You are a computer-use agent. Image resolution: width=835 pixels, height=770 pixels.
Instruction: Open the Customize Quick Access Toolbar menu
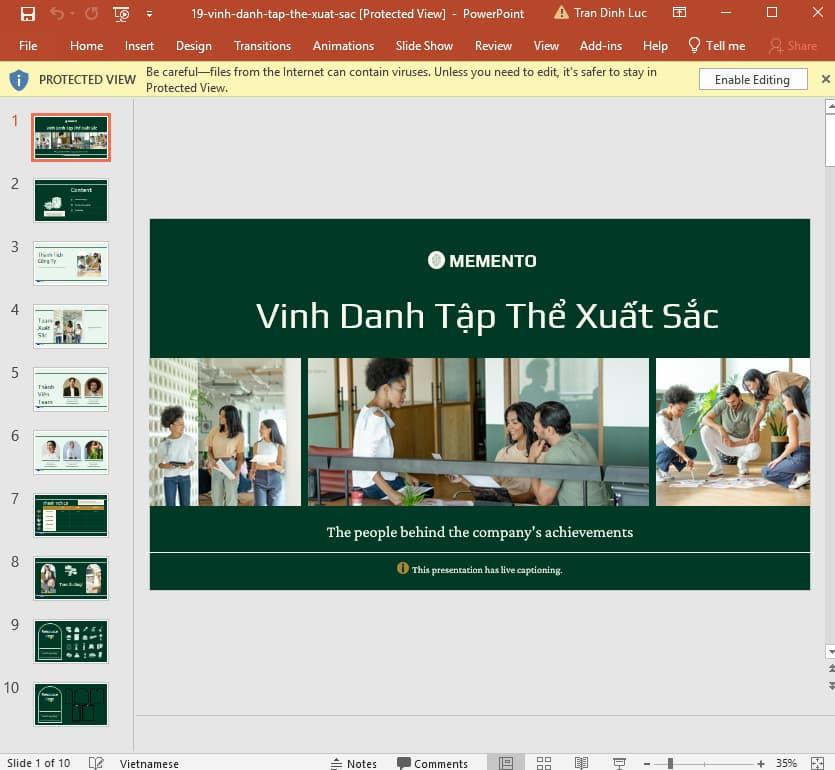coord(148,13)
